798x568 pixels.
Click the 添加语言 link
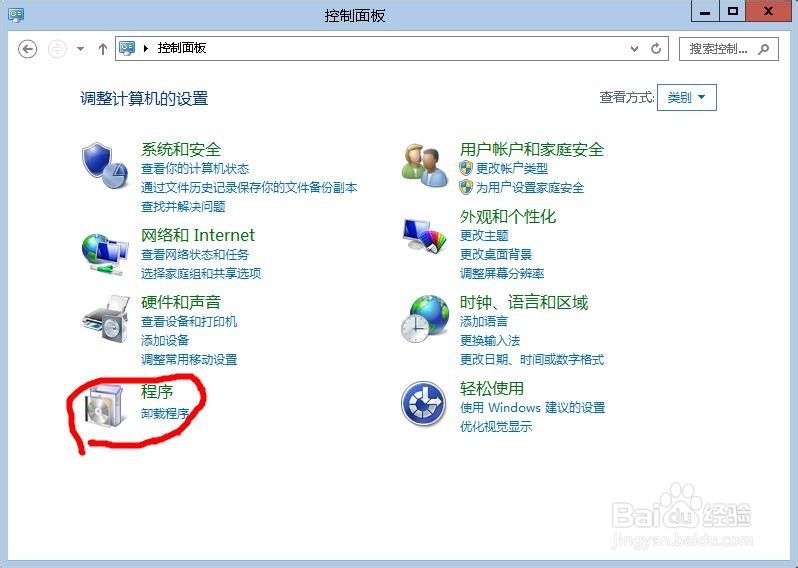click(x=483, y=321)
